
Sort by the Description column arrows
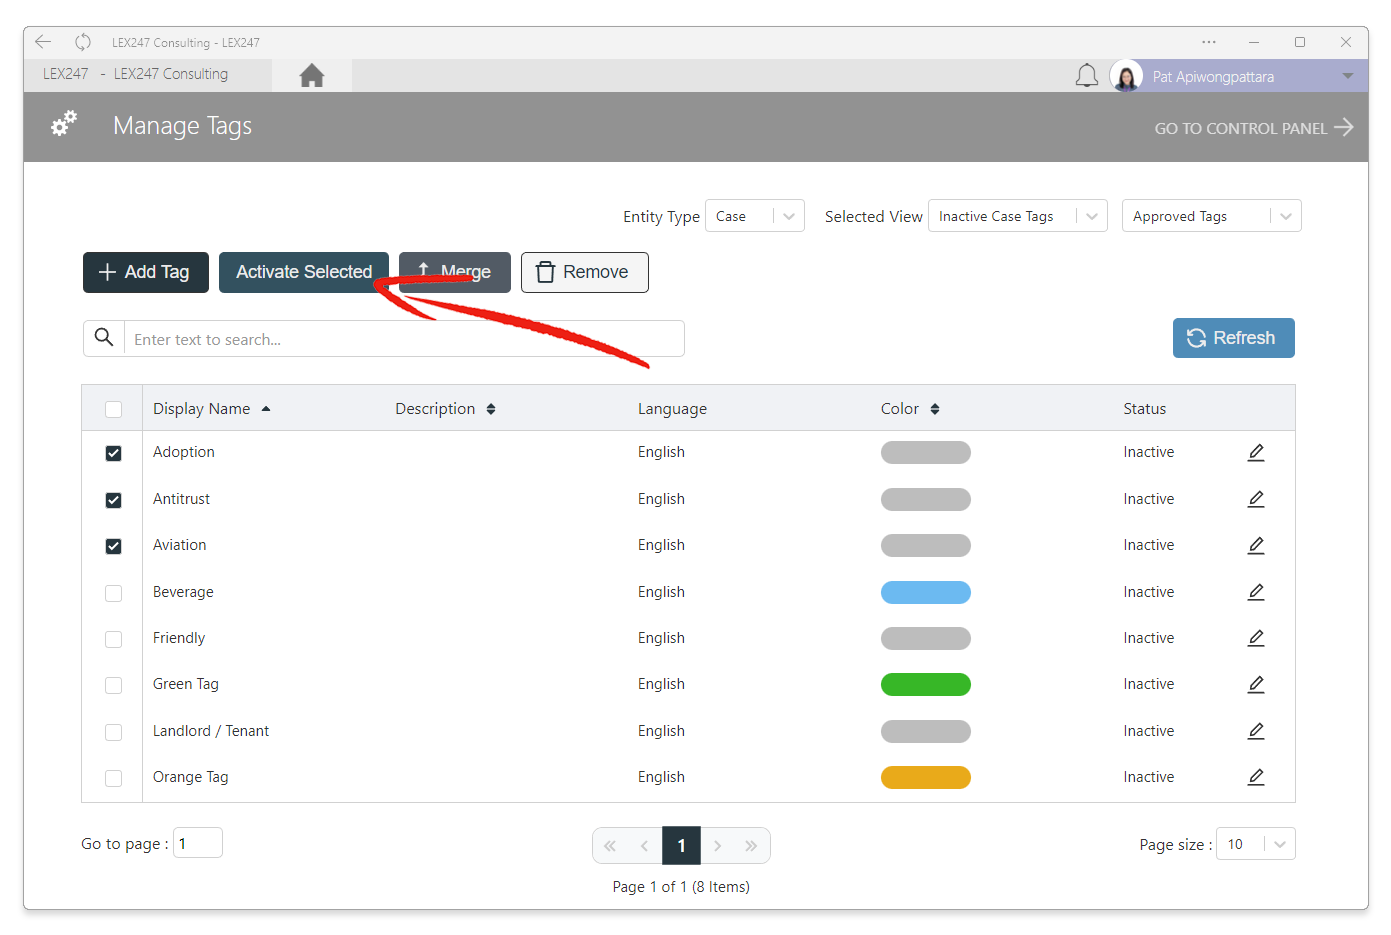(x=491, y=409)
